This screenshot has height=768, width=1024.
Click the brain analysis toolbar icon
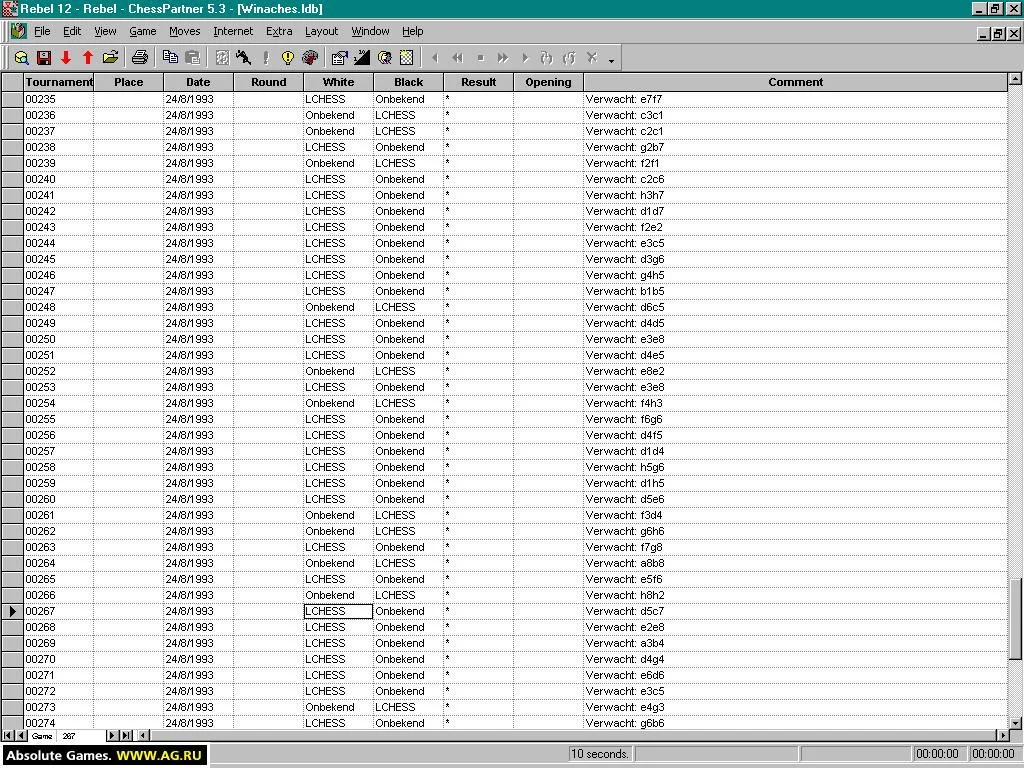(310, 58)
